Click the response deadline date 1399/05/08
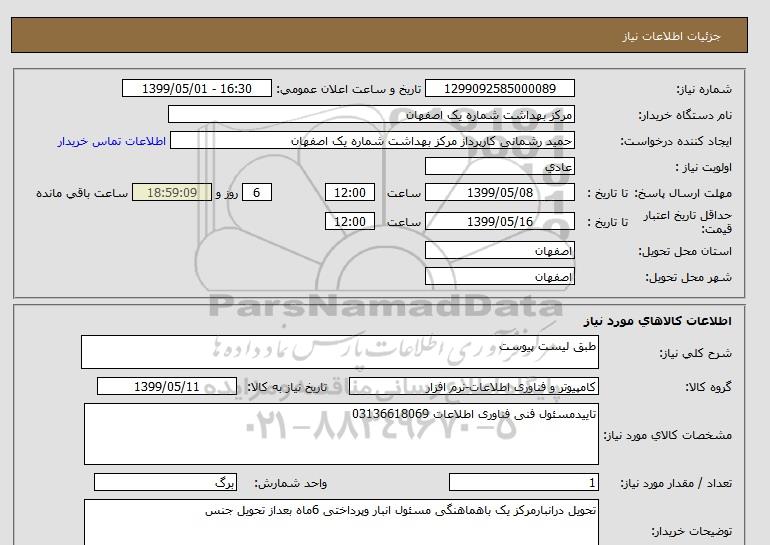The width and height of the screenshot is (770, 545). click(499, 192)
